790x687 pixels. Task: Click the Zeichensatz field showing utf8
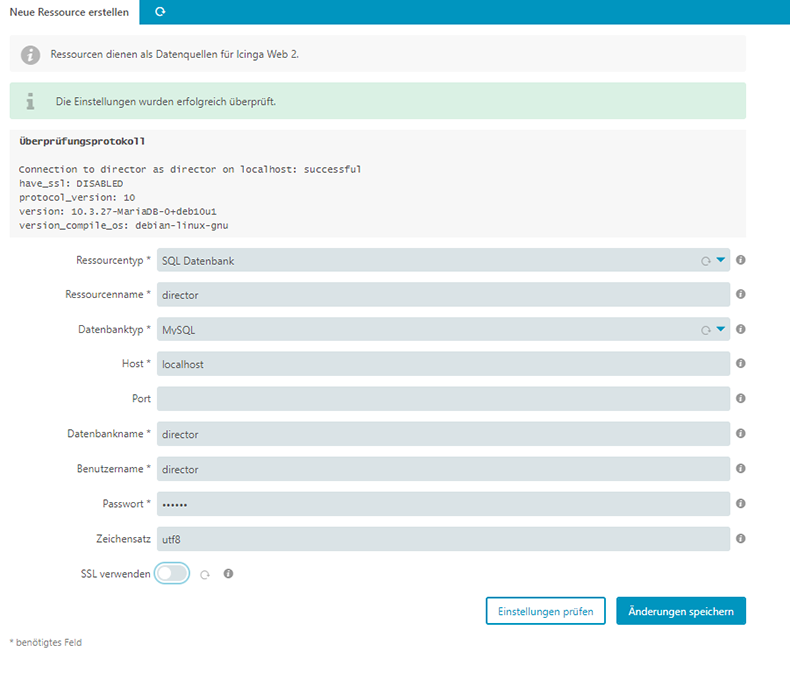[443, 538]
